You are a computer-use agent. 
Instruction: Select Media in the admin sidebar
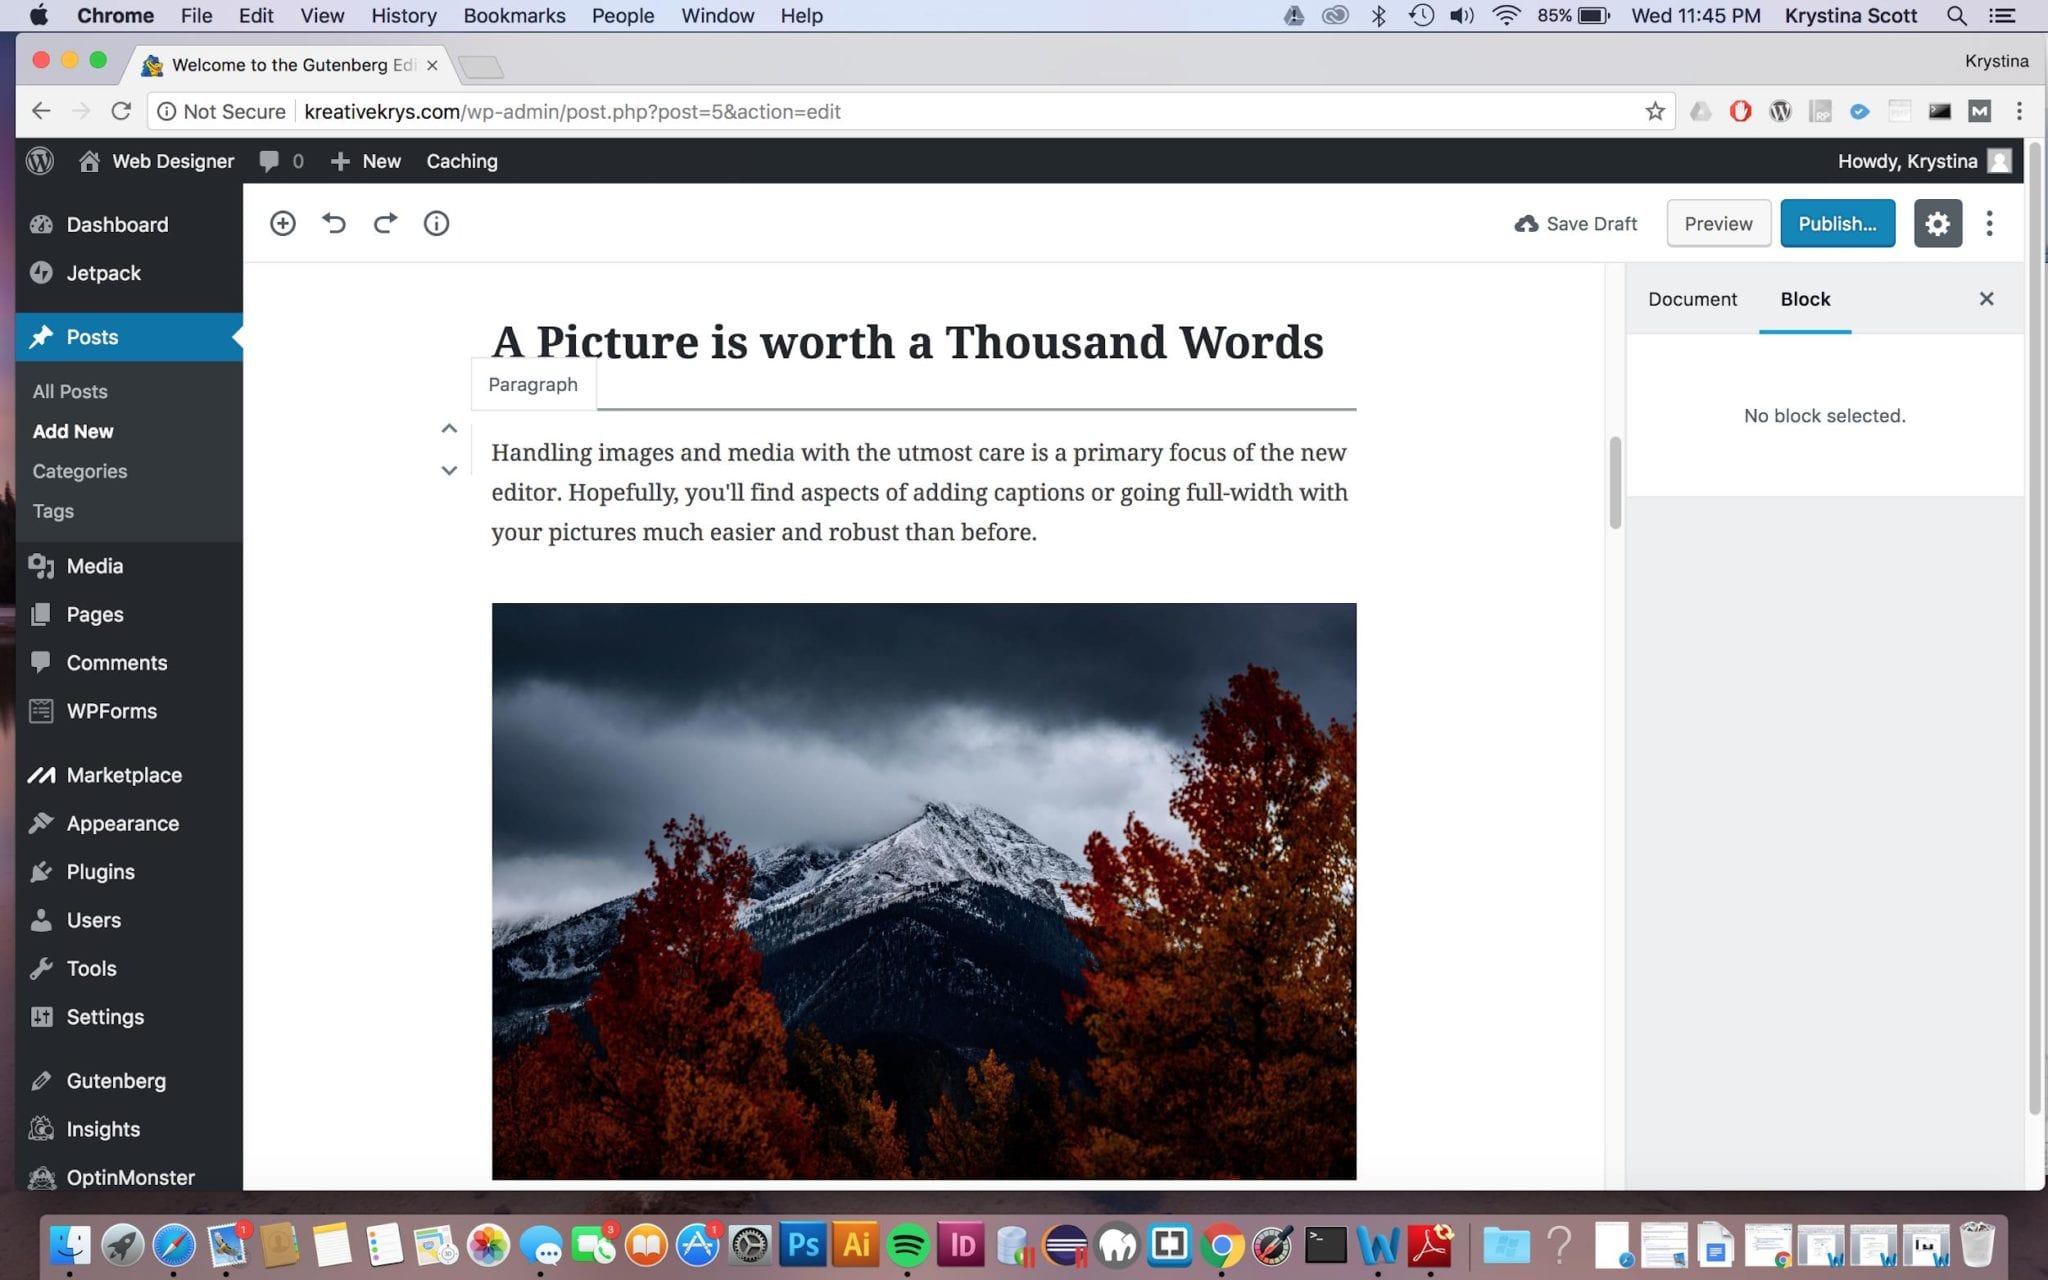(x=92, y=565)
